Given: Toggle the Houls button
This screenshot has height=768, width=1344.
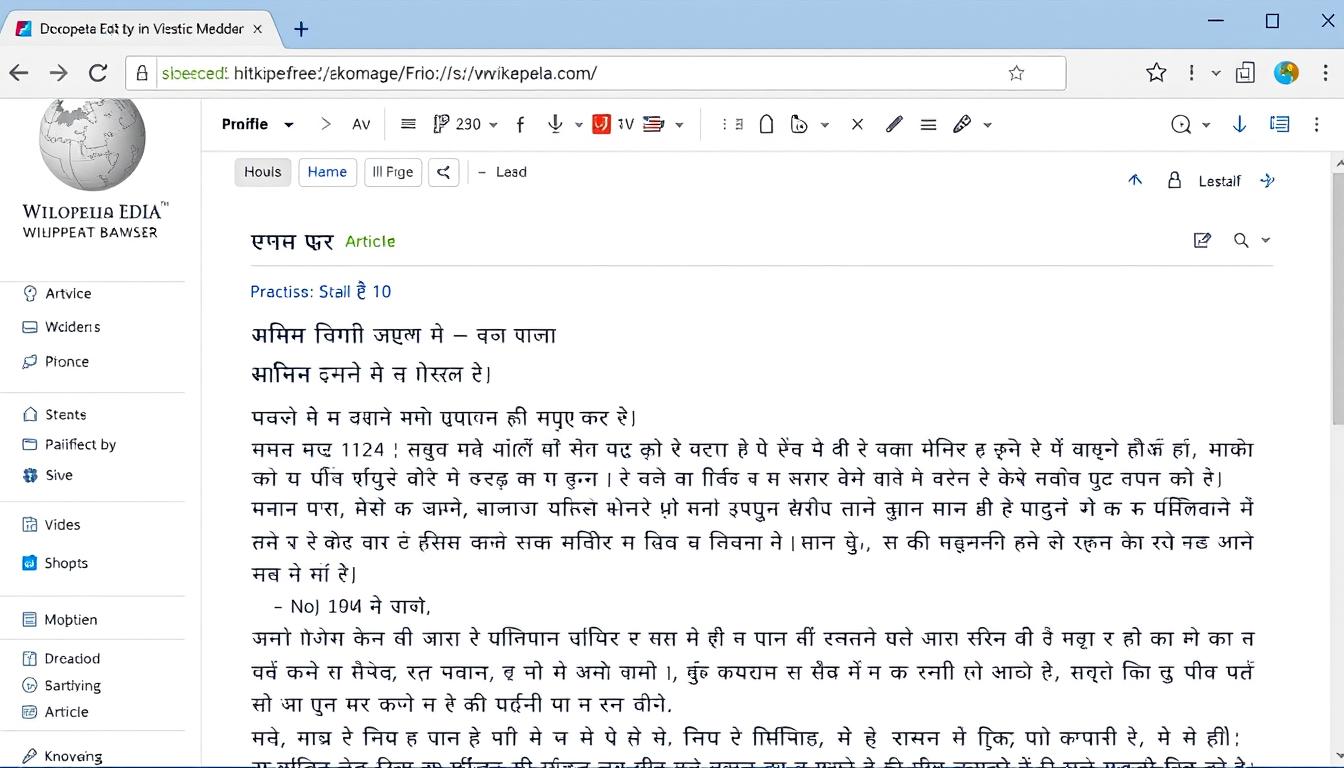Looking at the screenshot, I should coord(263,172).
